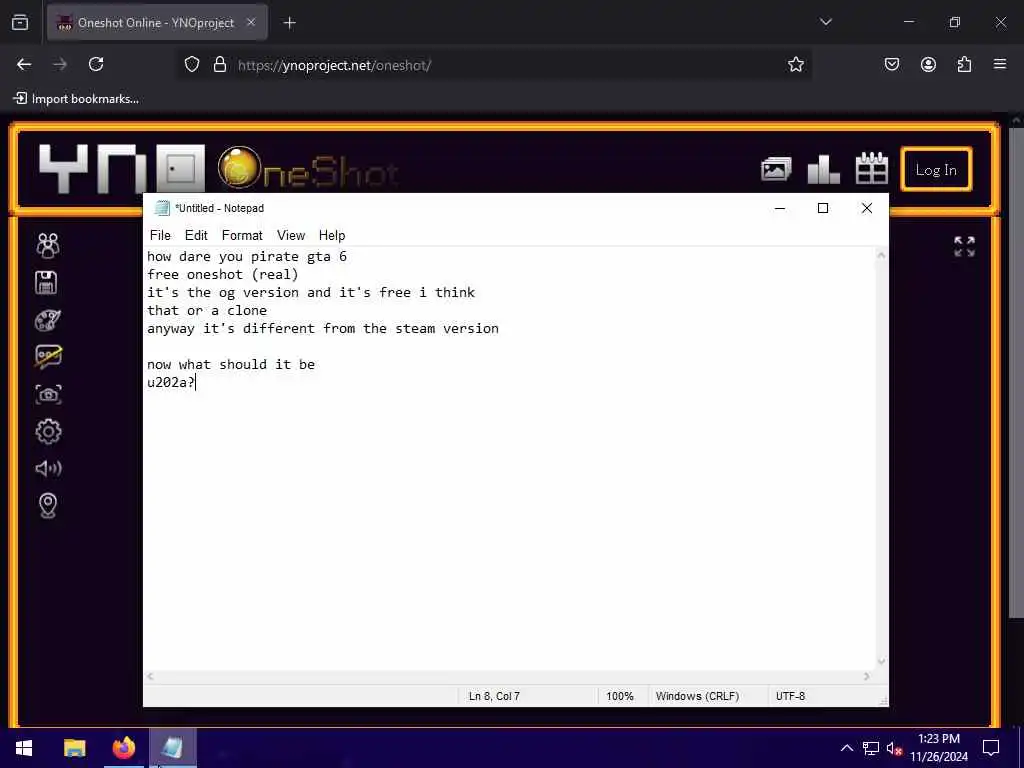Screen dimensions: 1024x768
Task: Open the rankings bar chart icon
Action: pyautogui.click(x=823, y=169)
